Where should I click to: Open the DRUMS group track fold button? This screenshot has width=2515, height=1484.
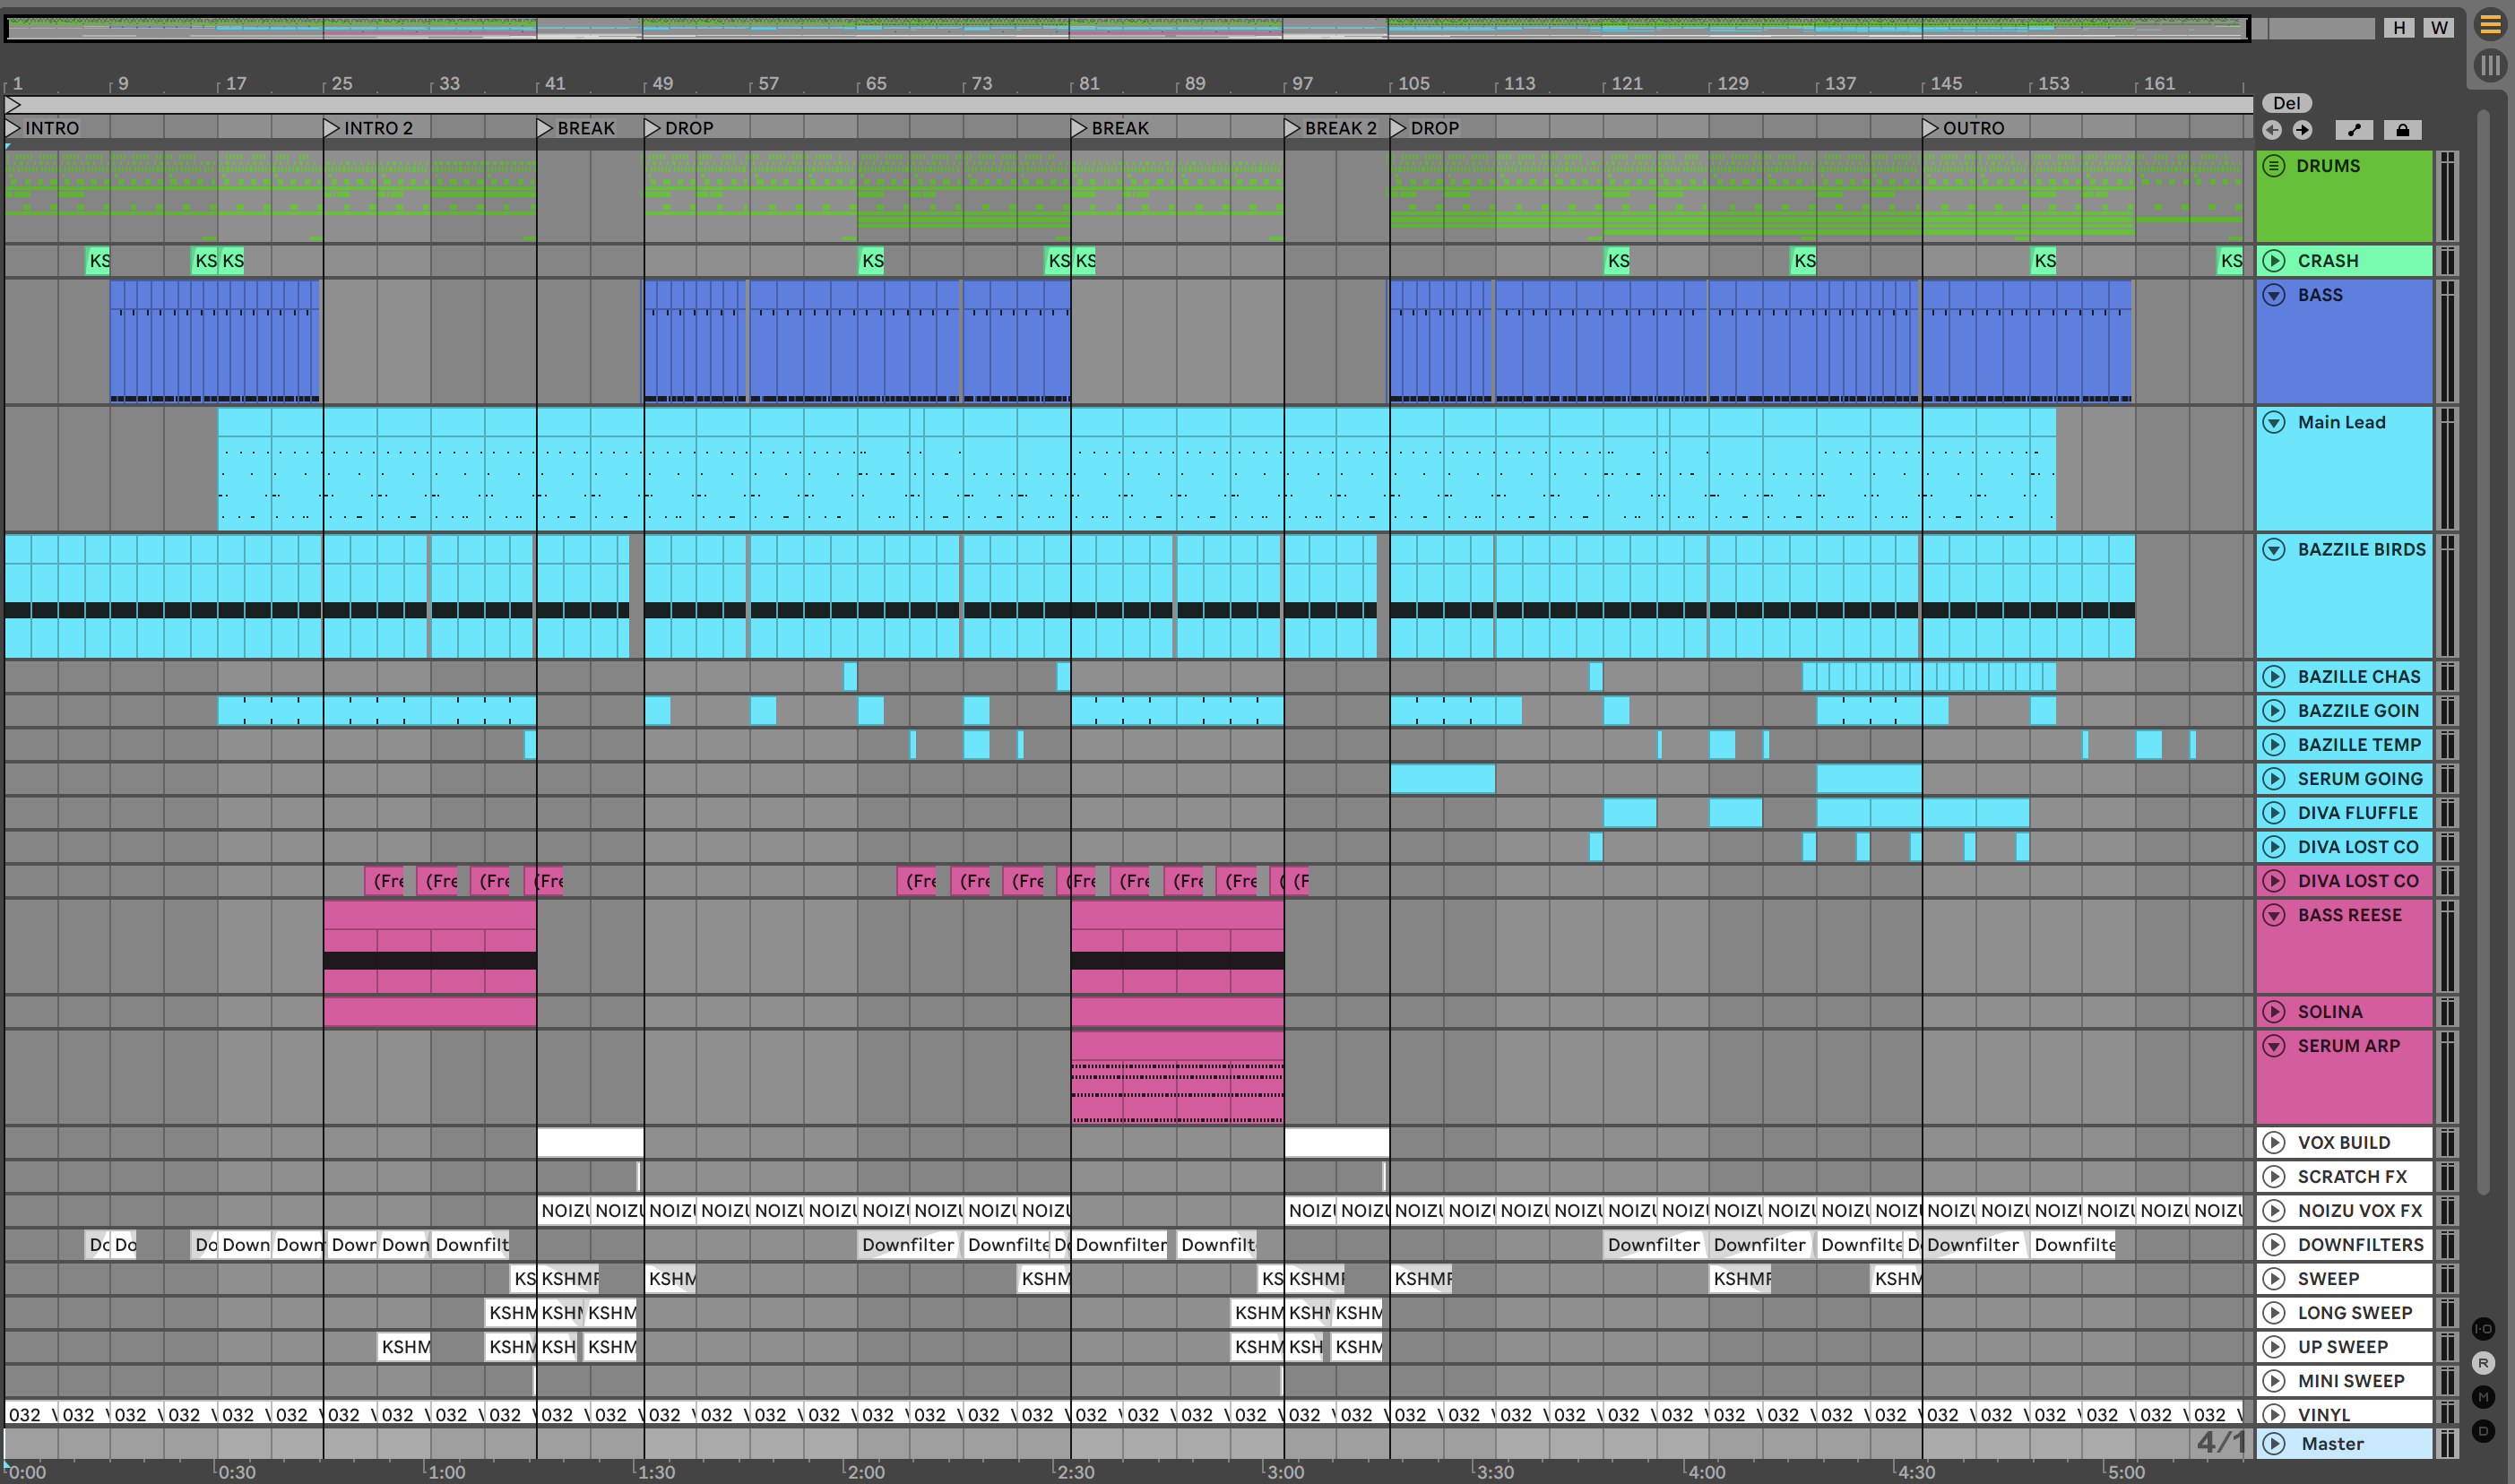click(x=2274, y=166)
